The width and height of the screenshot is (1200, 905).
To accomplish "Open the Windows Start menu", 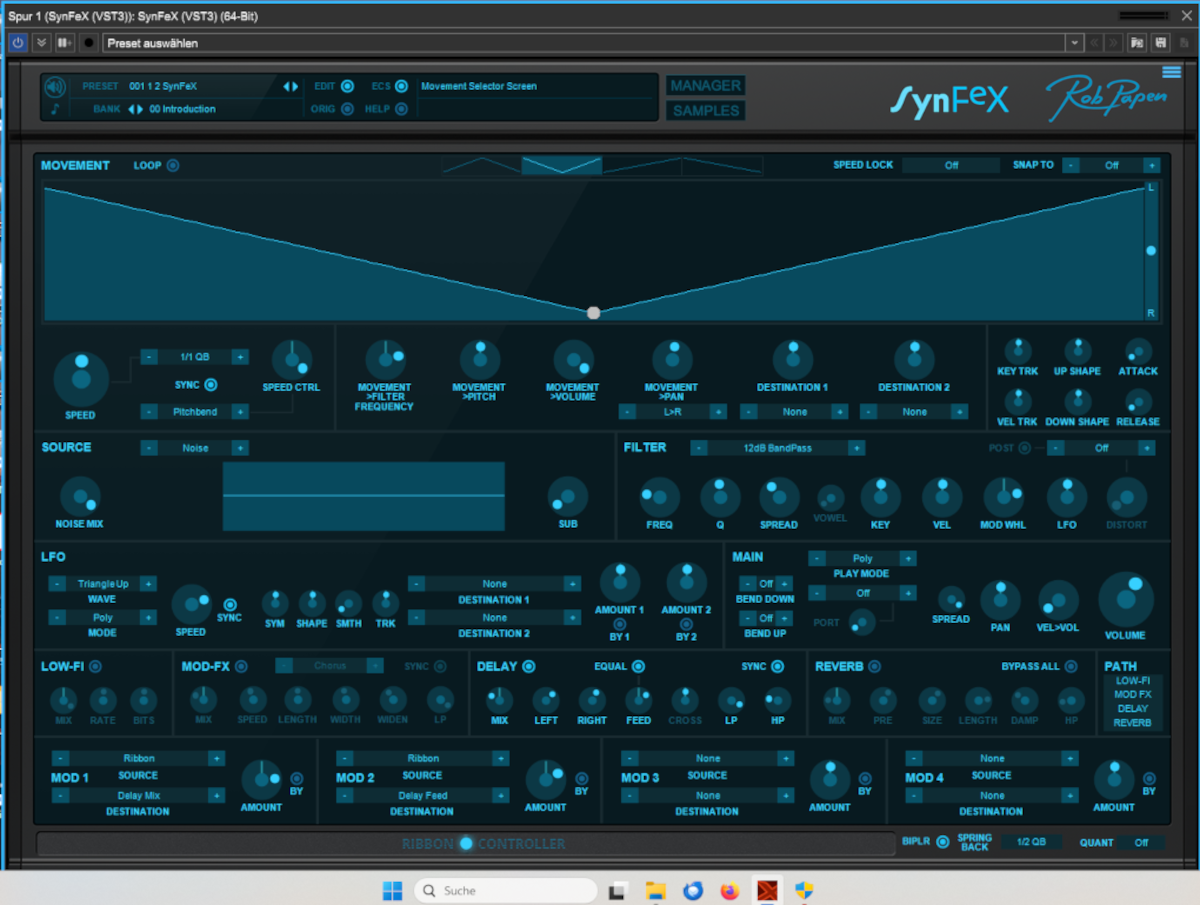I will point(392,890).
